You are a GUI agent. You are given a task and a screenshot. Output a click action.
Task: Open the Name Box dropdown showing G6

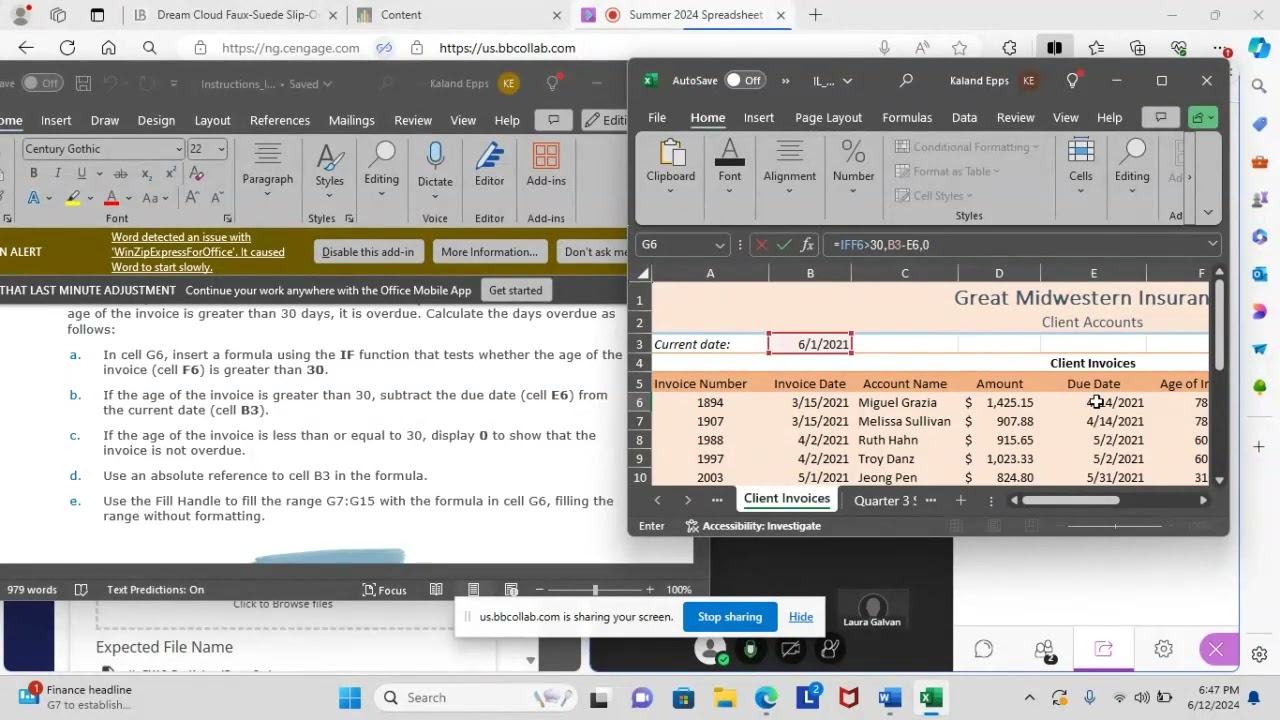point(719,245)
